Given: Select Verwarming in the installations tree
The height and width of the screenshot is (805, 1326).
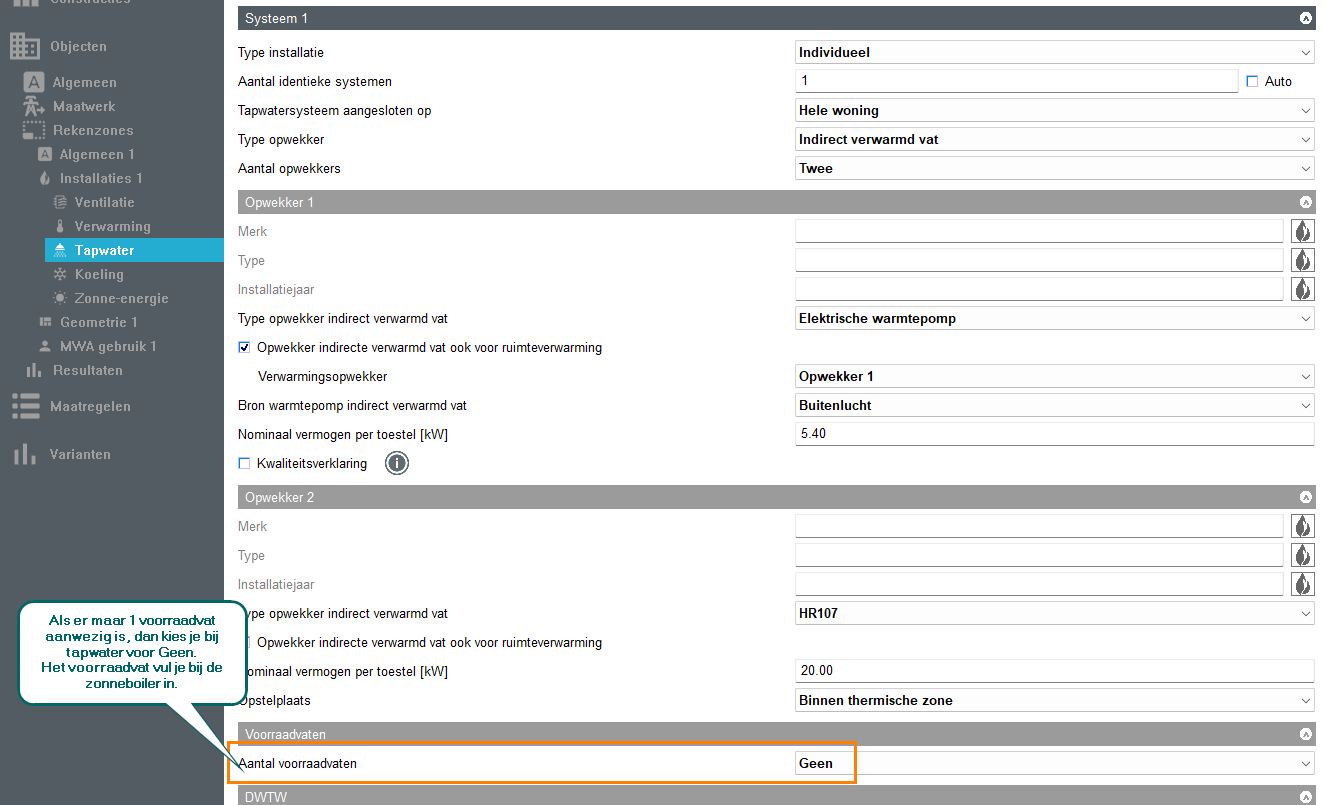Looking at the screenshot, I should click(x=112, y=226).
